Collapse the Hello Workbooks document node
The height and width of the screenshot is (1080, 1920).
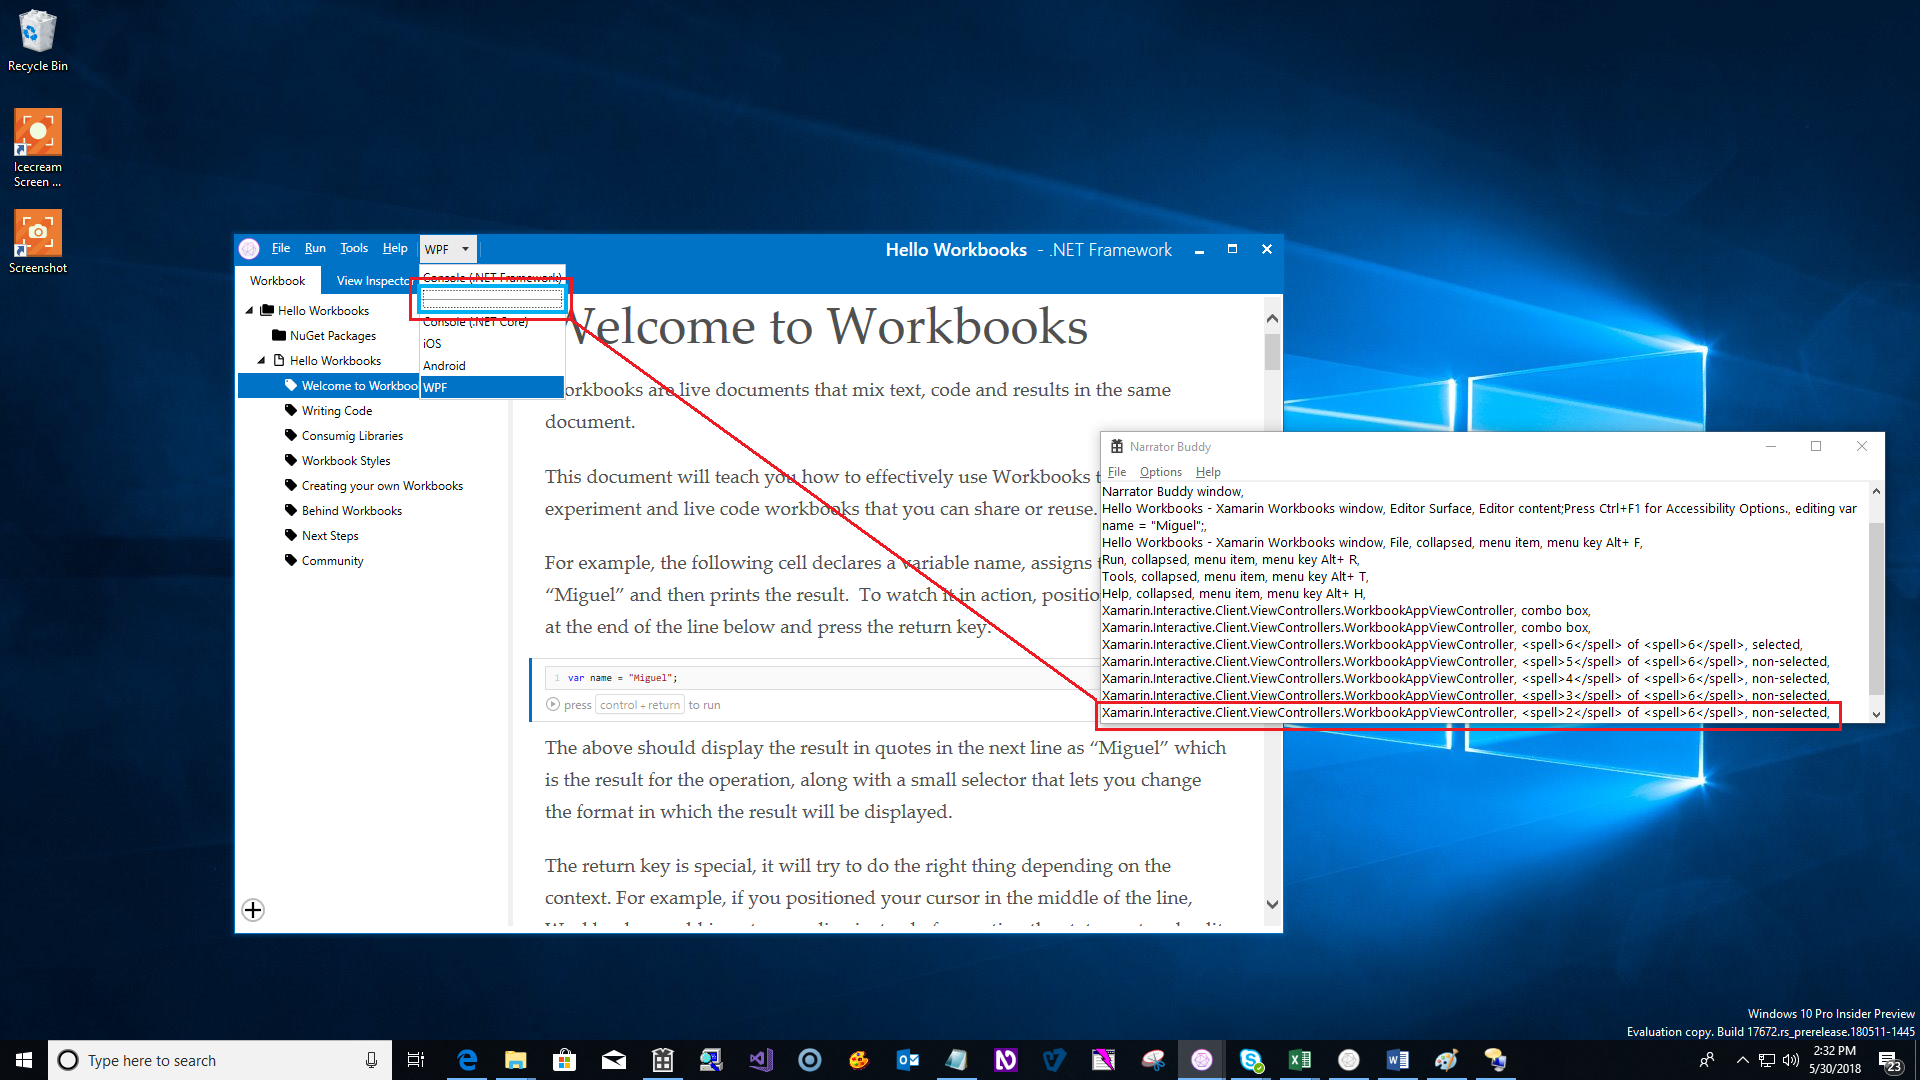(x=262, y=361)
